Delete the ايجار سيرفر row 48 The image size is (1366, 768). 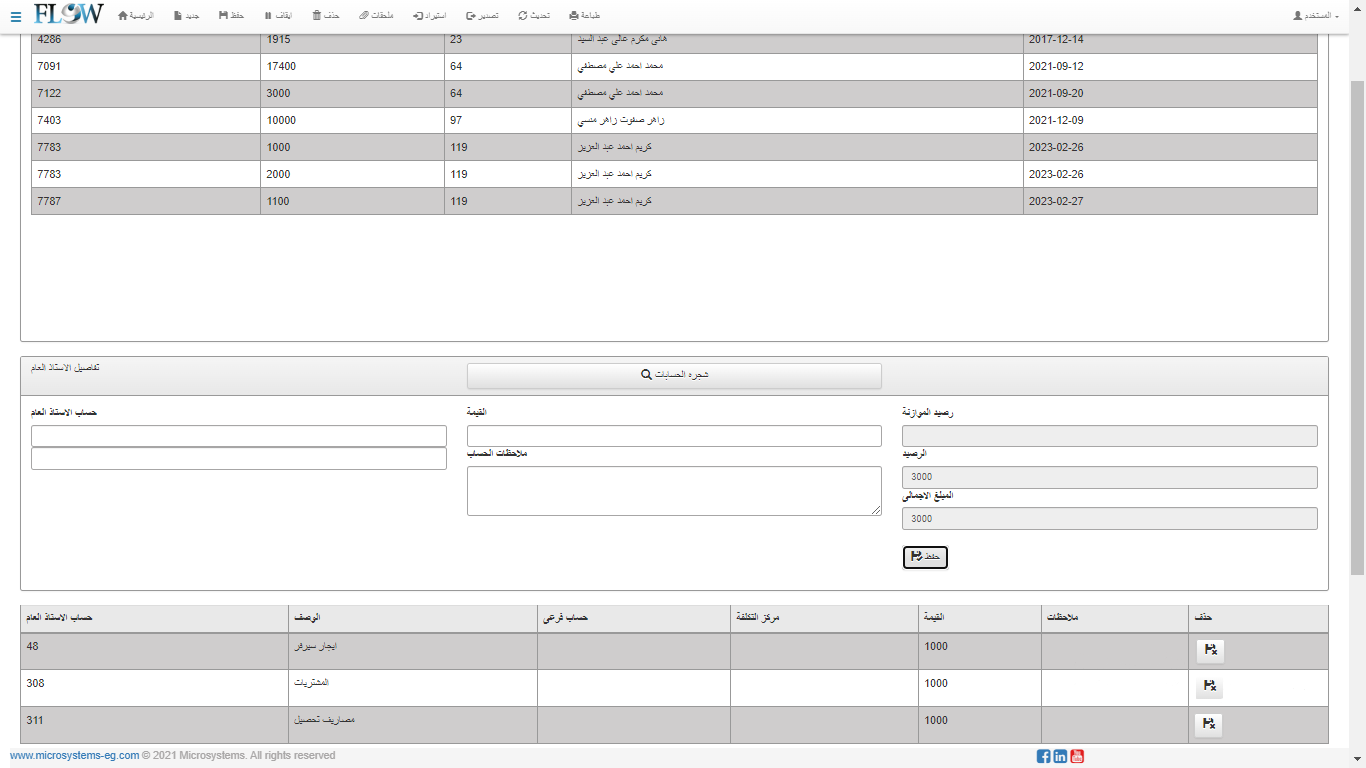(x=1209, y=651)
